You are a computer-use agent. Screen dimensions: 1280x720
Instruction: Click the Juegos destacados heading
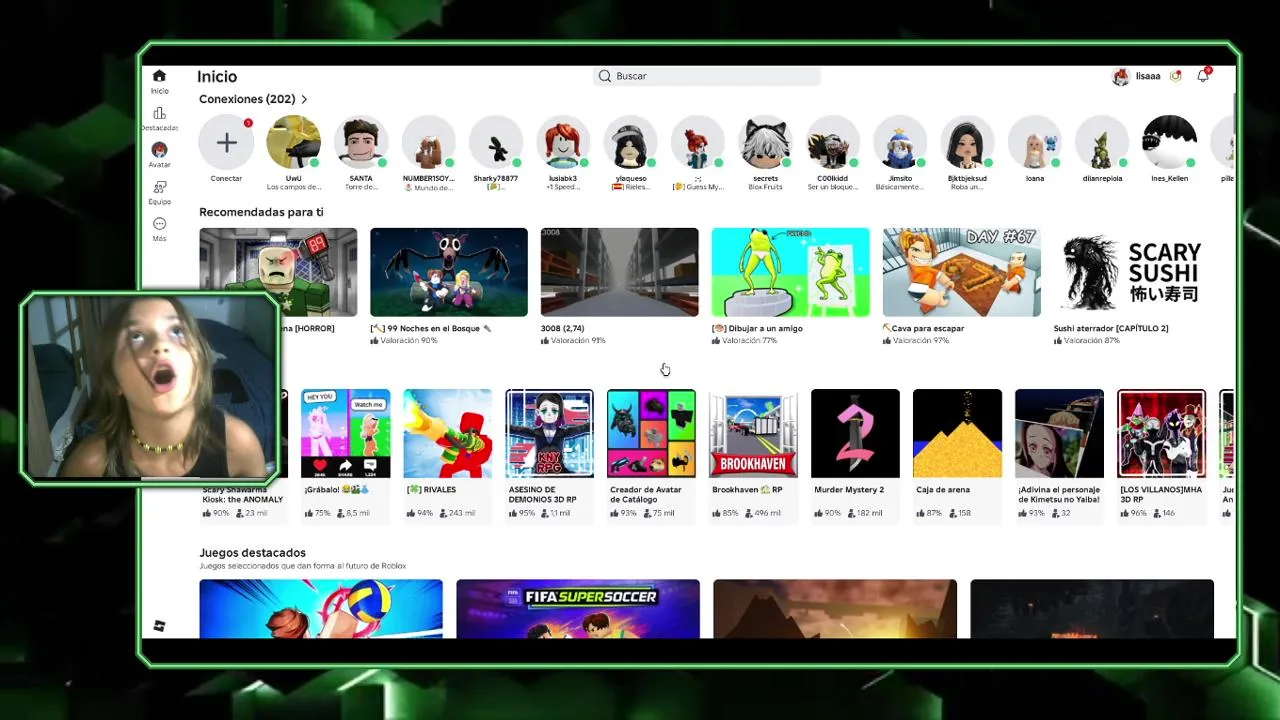pyautogui.click(x=252, y=553)
